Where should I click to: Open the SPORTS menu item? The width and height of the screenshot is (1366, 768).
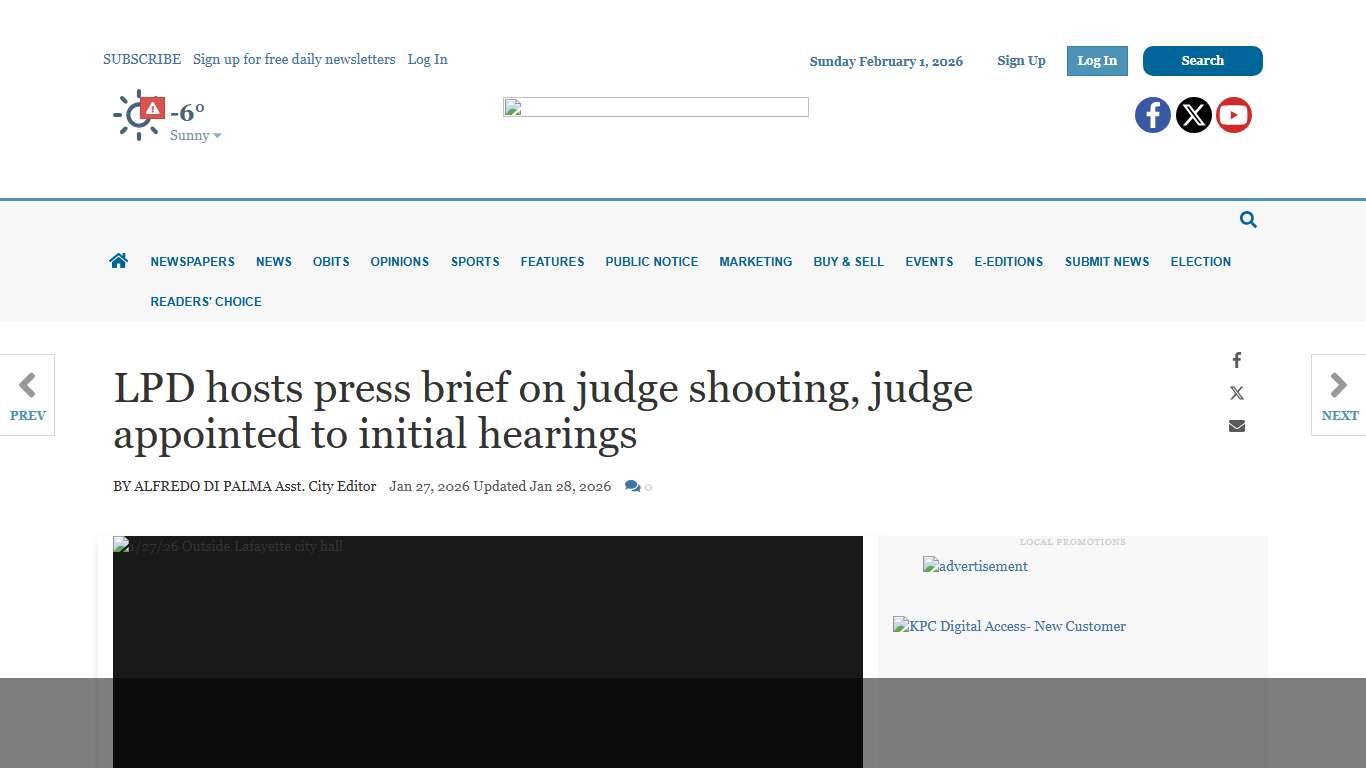tap(474, 261)
